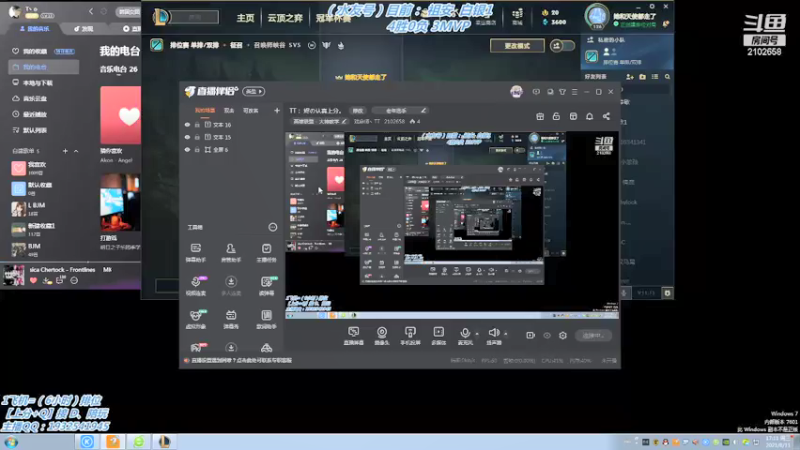
Task: Open the QR-style tool with green badge
Action: coord(266,286)
